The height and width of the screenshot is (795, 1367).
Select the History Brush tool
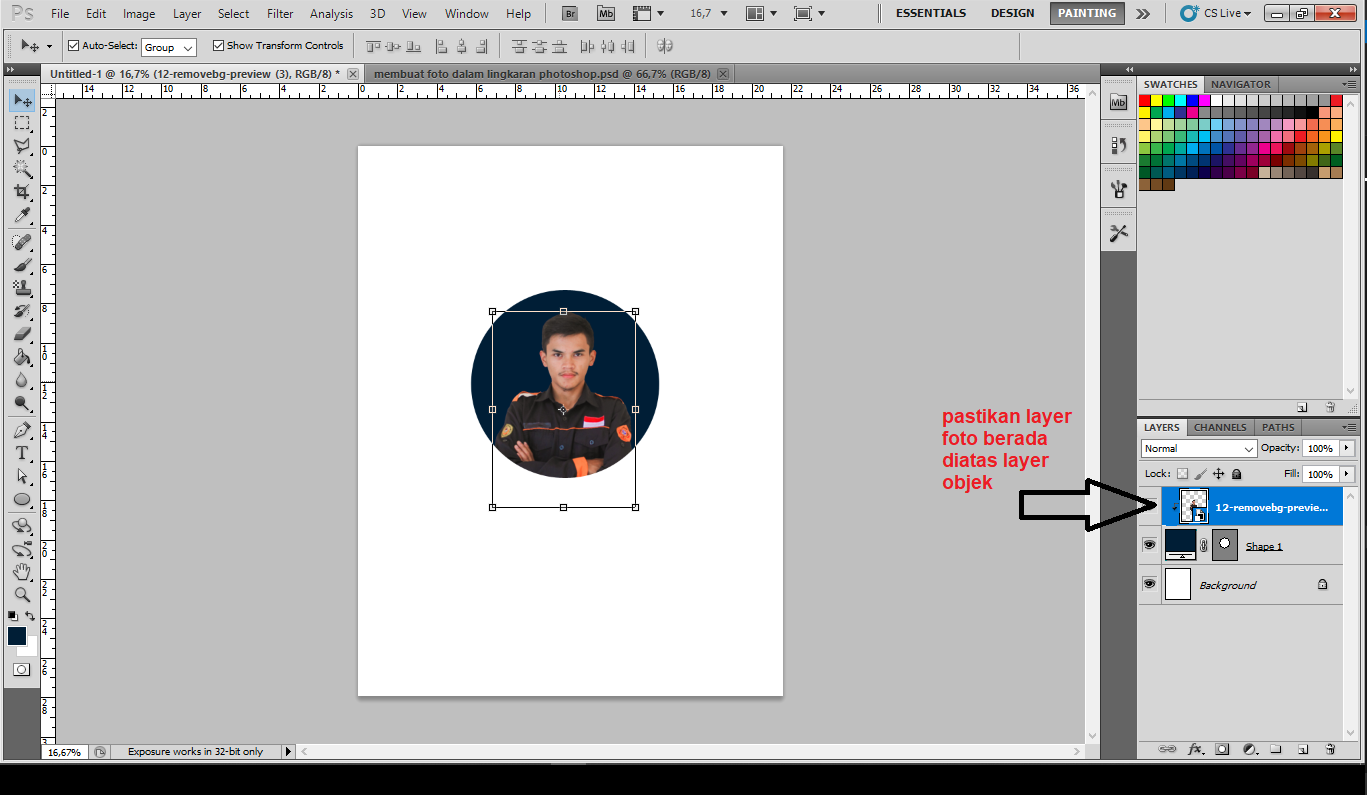click(x=22, y=311)
